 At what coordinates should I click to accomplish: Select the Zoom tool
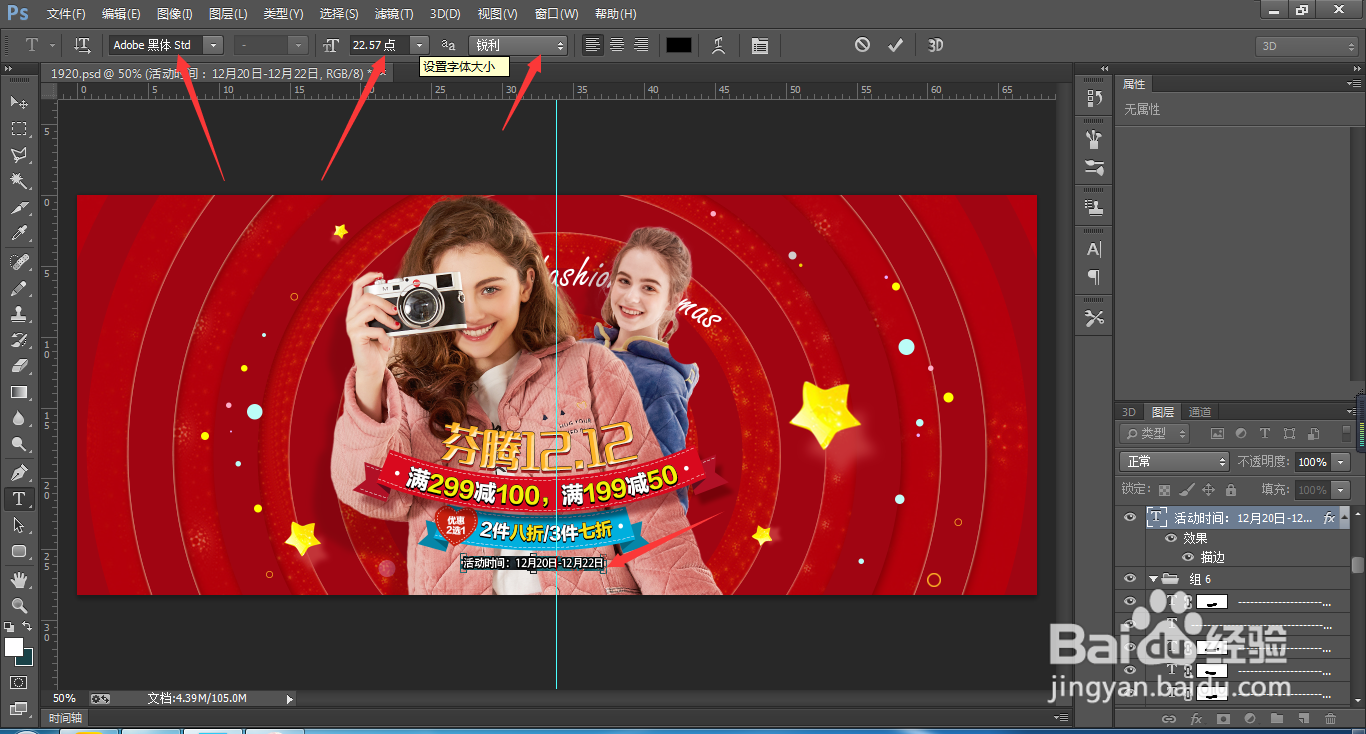coord(18,606)
